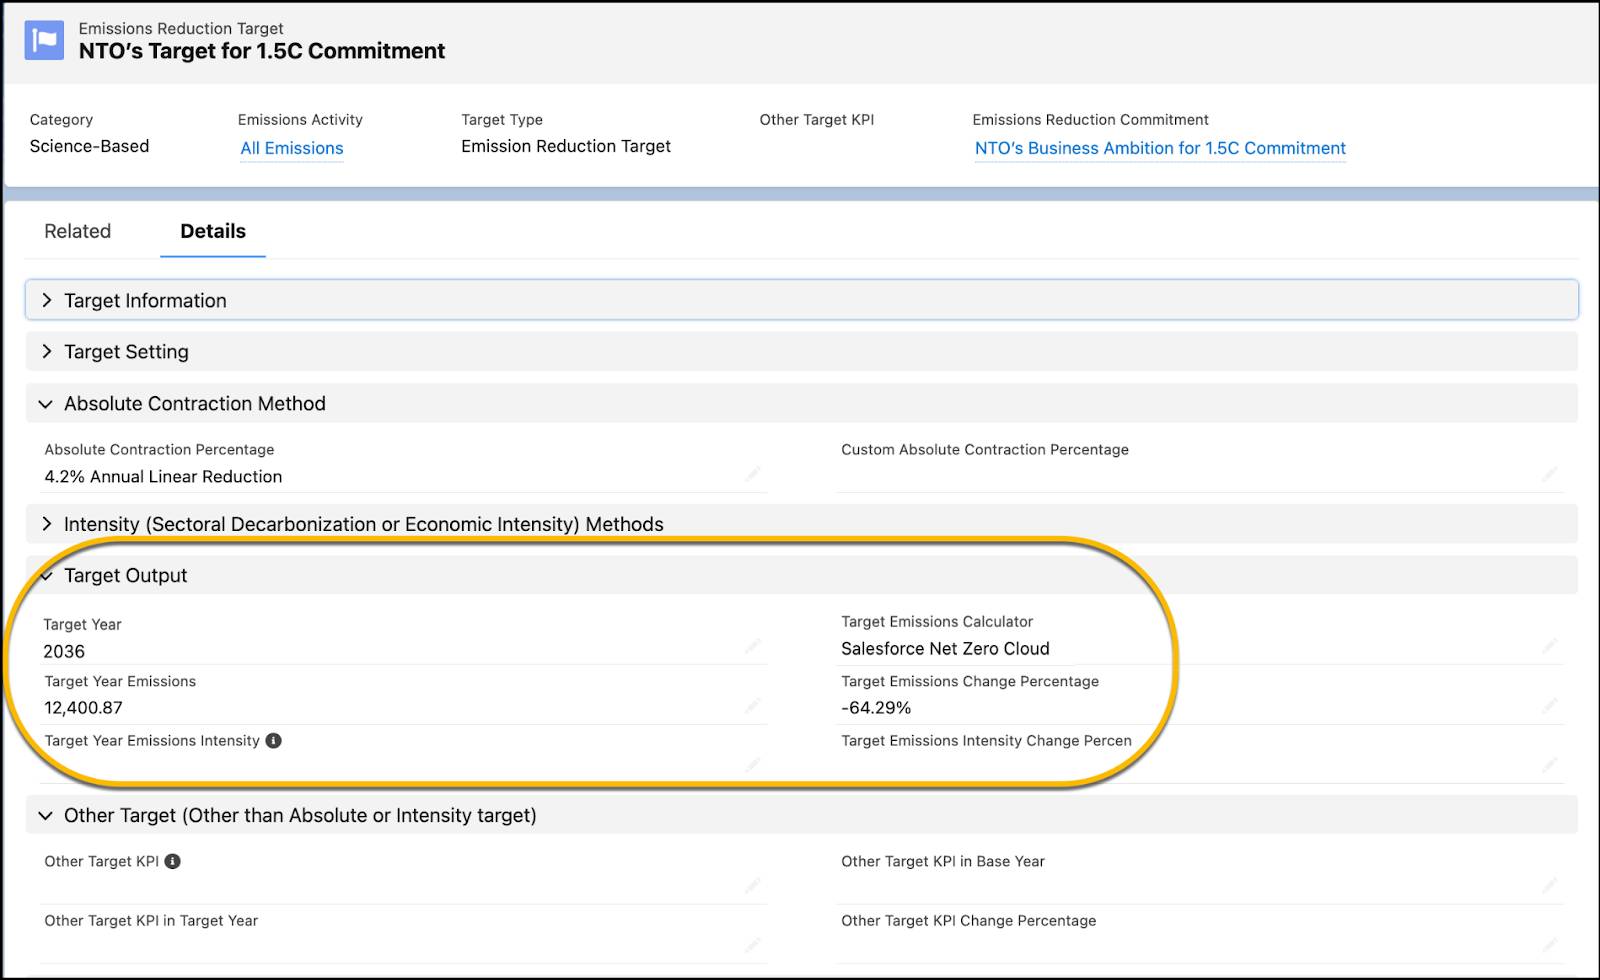This screenshot has height=980, width=1600.
Task: Edit Target Emissions Change Percentage pencil icon
Action: pos(1550,706)
